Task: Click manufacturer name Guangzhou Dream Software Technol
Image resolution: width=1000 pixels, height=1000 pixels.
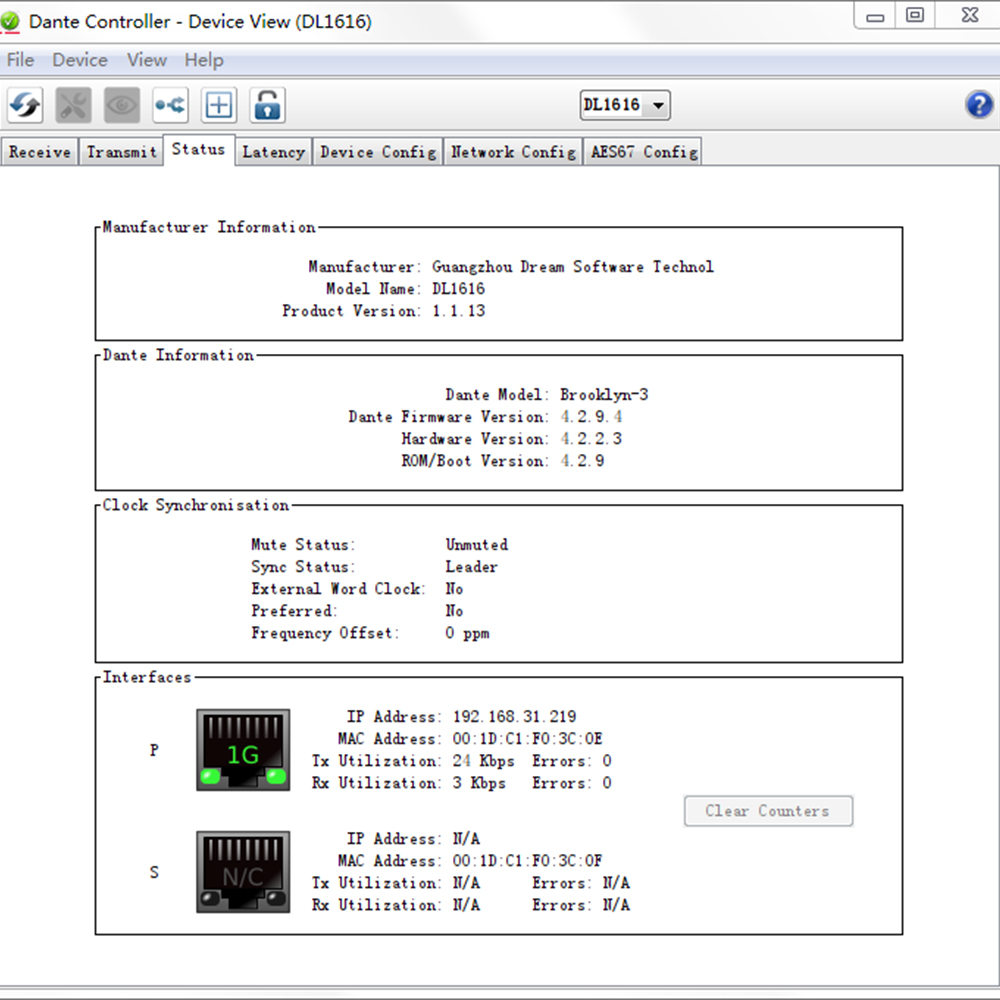Action: point(573,267)
